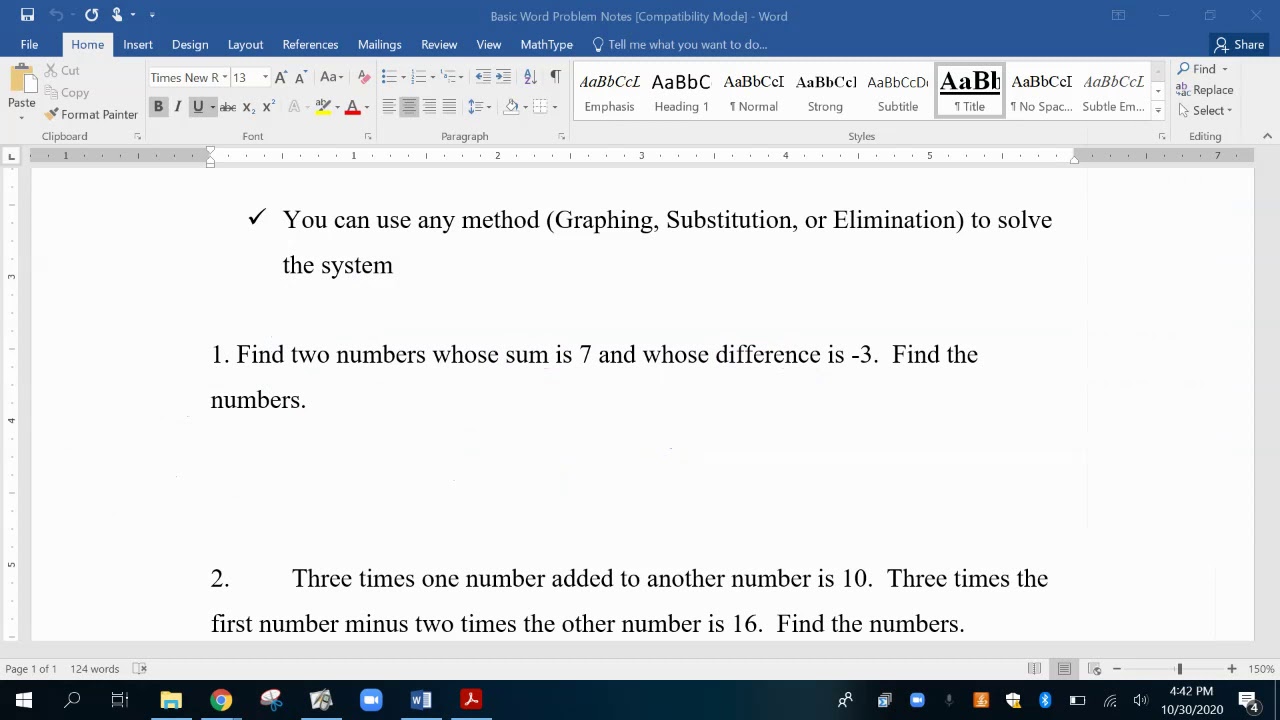Expand the Styles gallery more button

point(1158,111)
